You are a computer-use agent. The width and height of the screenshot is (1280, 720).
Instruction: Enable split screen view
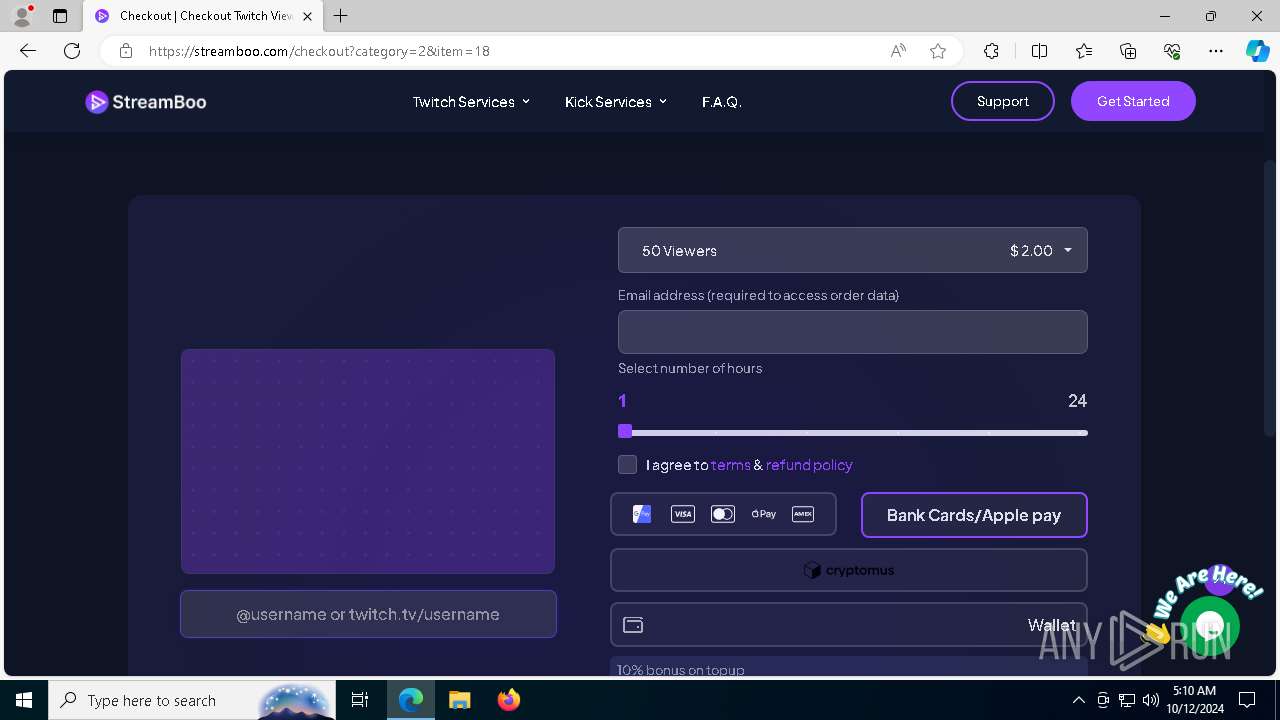1039,51
